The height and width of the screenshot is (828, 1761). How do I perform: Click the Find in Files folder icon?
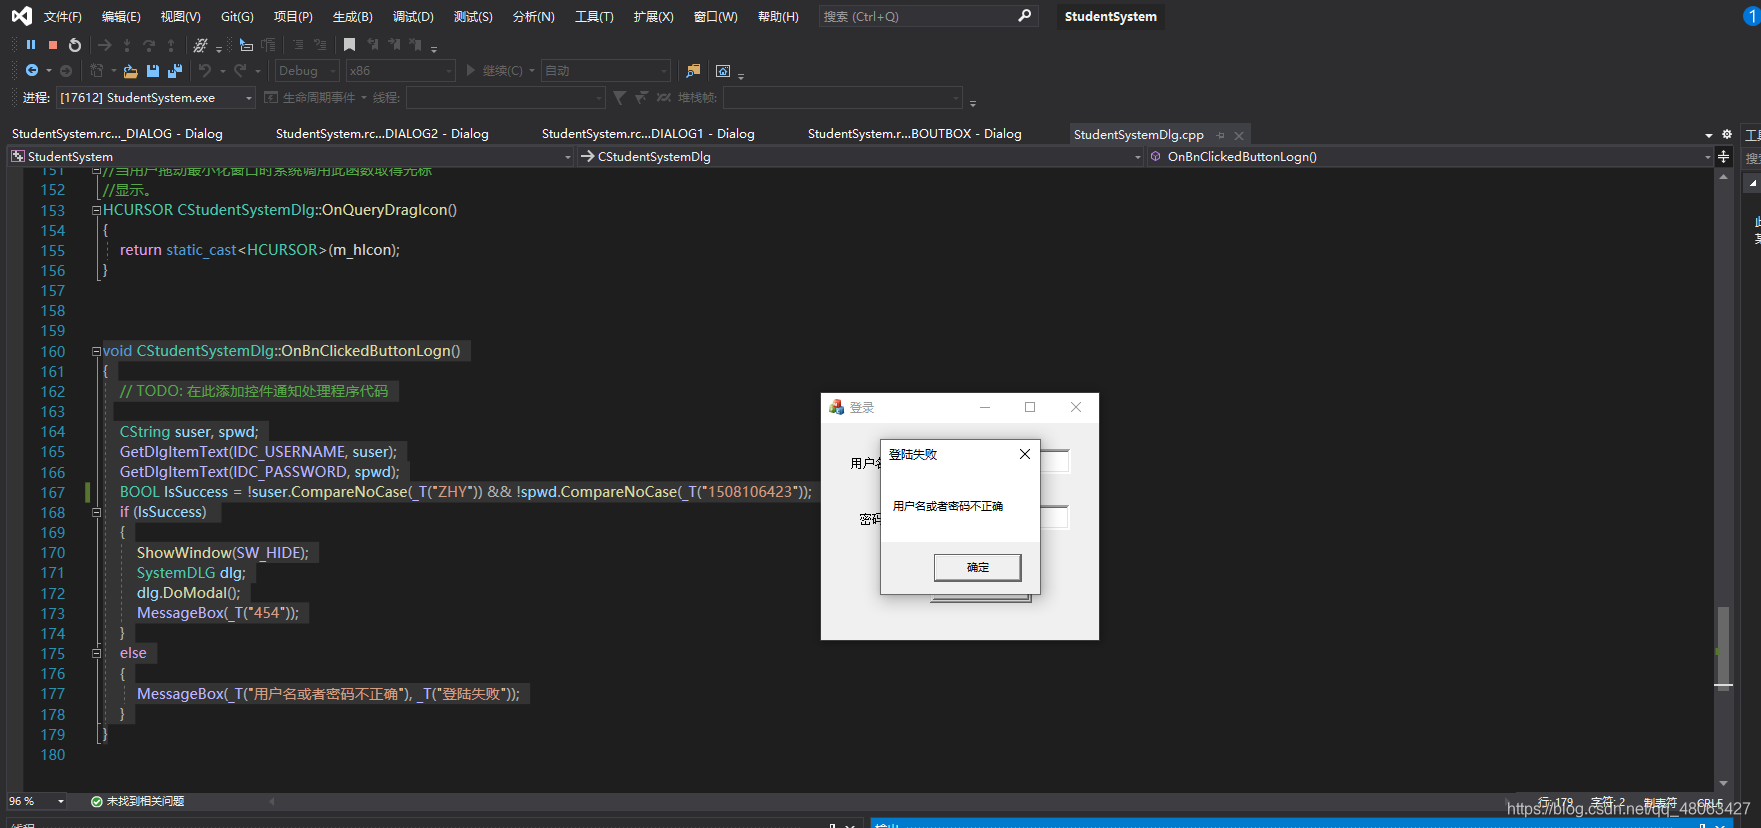point(693,71)
